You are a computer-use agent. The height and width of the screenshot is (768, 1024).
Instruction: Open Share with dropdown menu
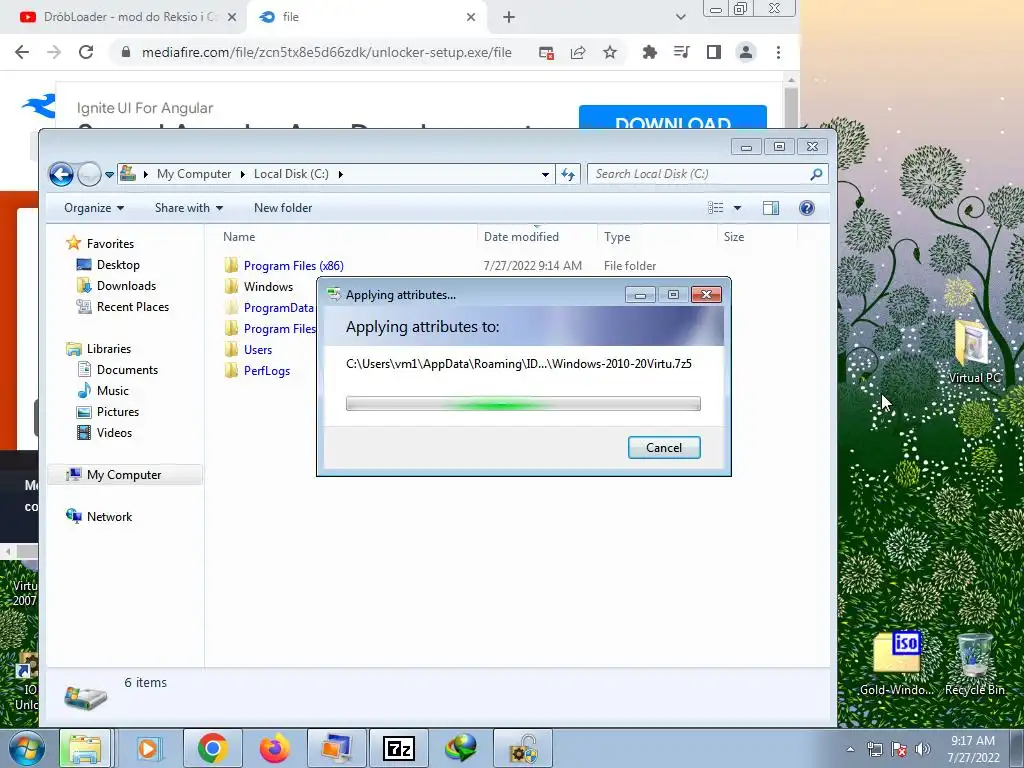point(189,208)
